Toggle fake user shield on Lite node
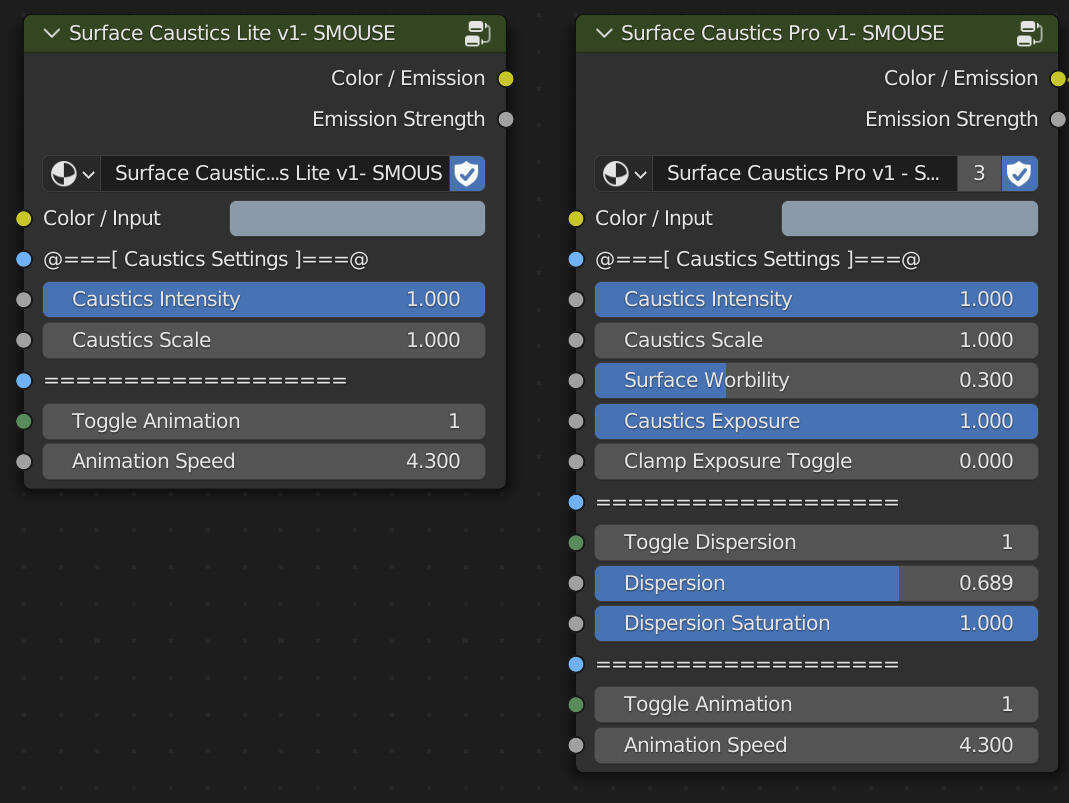Image resolution: width=1069 pixels, height=803 pixels. pyautogui.click(x=467, y=173)
